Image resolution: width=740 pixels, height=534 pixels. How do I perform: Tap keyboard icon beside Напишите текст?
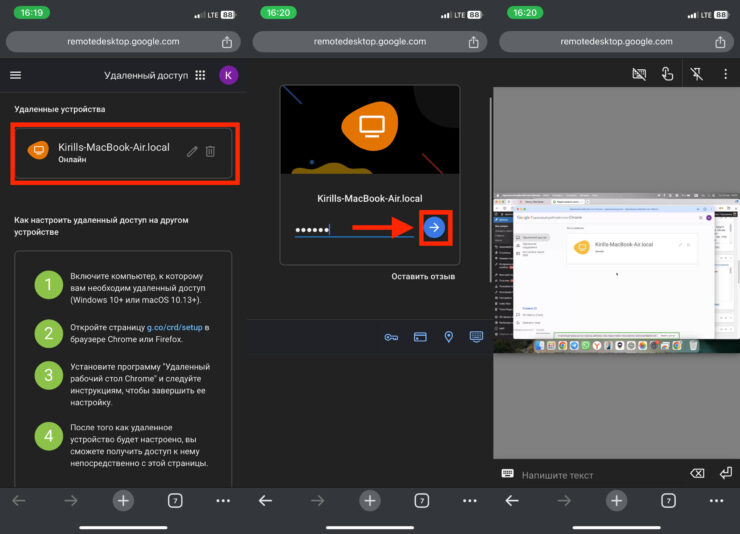click(507, 473)
